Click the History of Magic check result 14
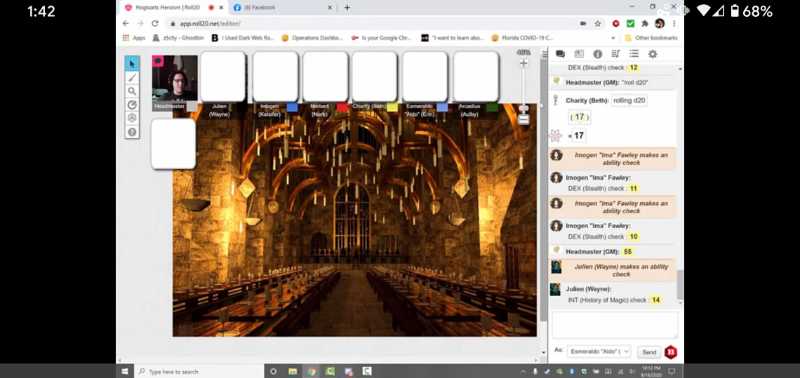 (x=656, y=300)
